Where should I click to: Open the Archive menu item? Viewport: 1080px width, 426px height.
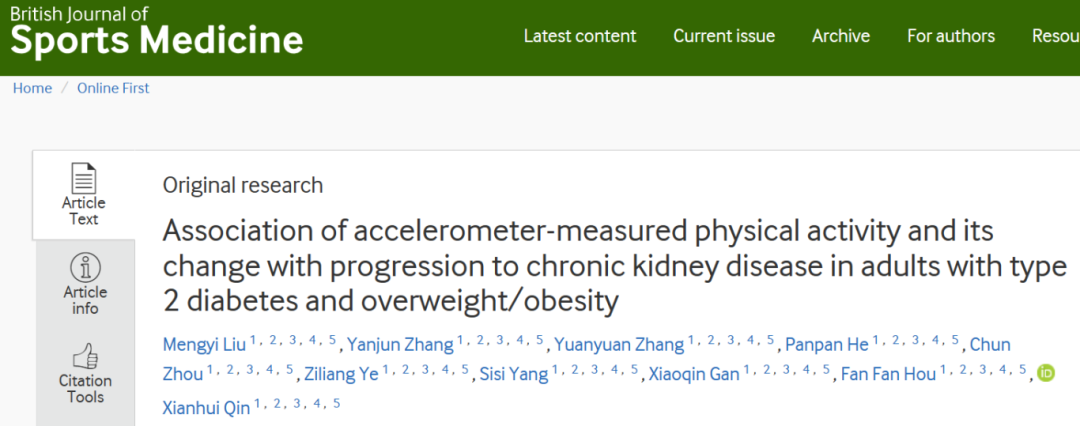pyautogui.click(x=840, y=36)
